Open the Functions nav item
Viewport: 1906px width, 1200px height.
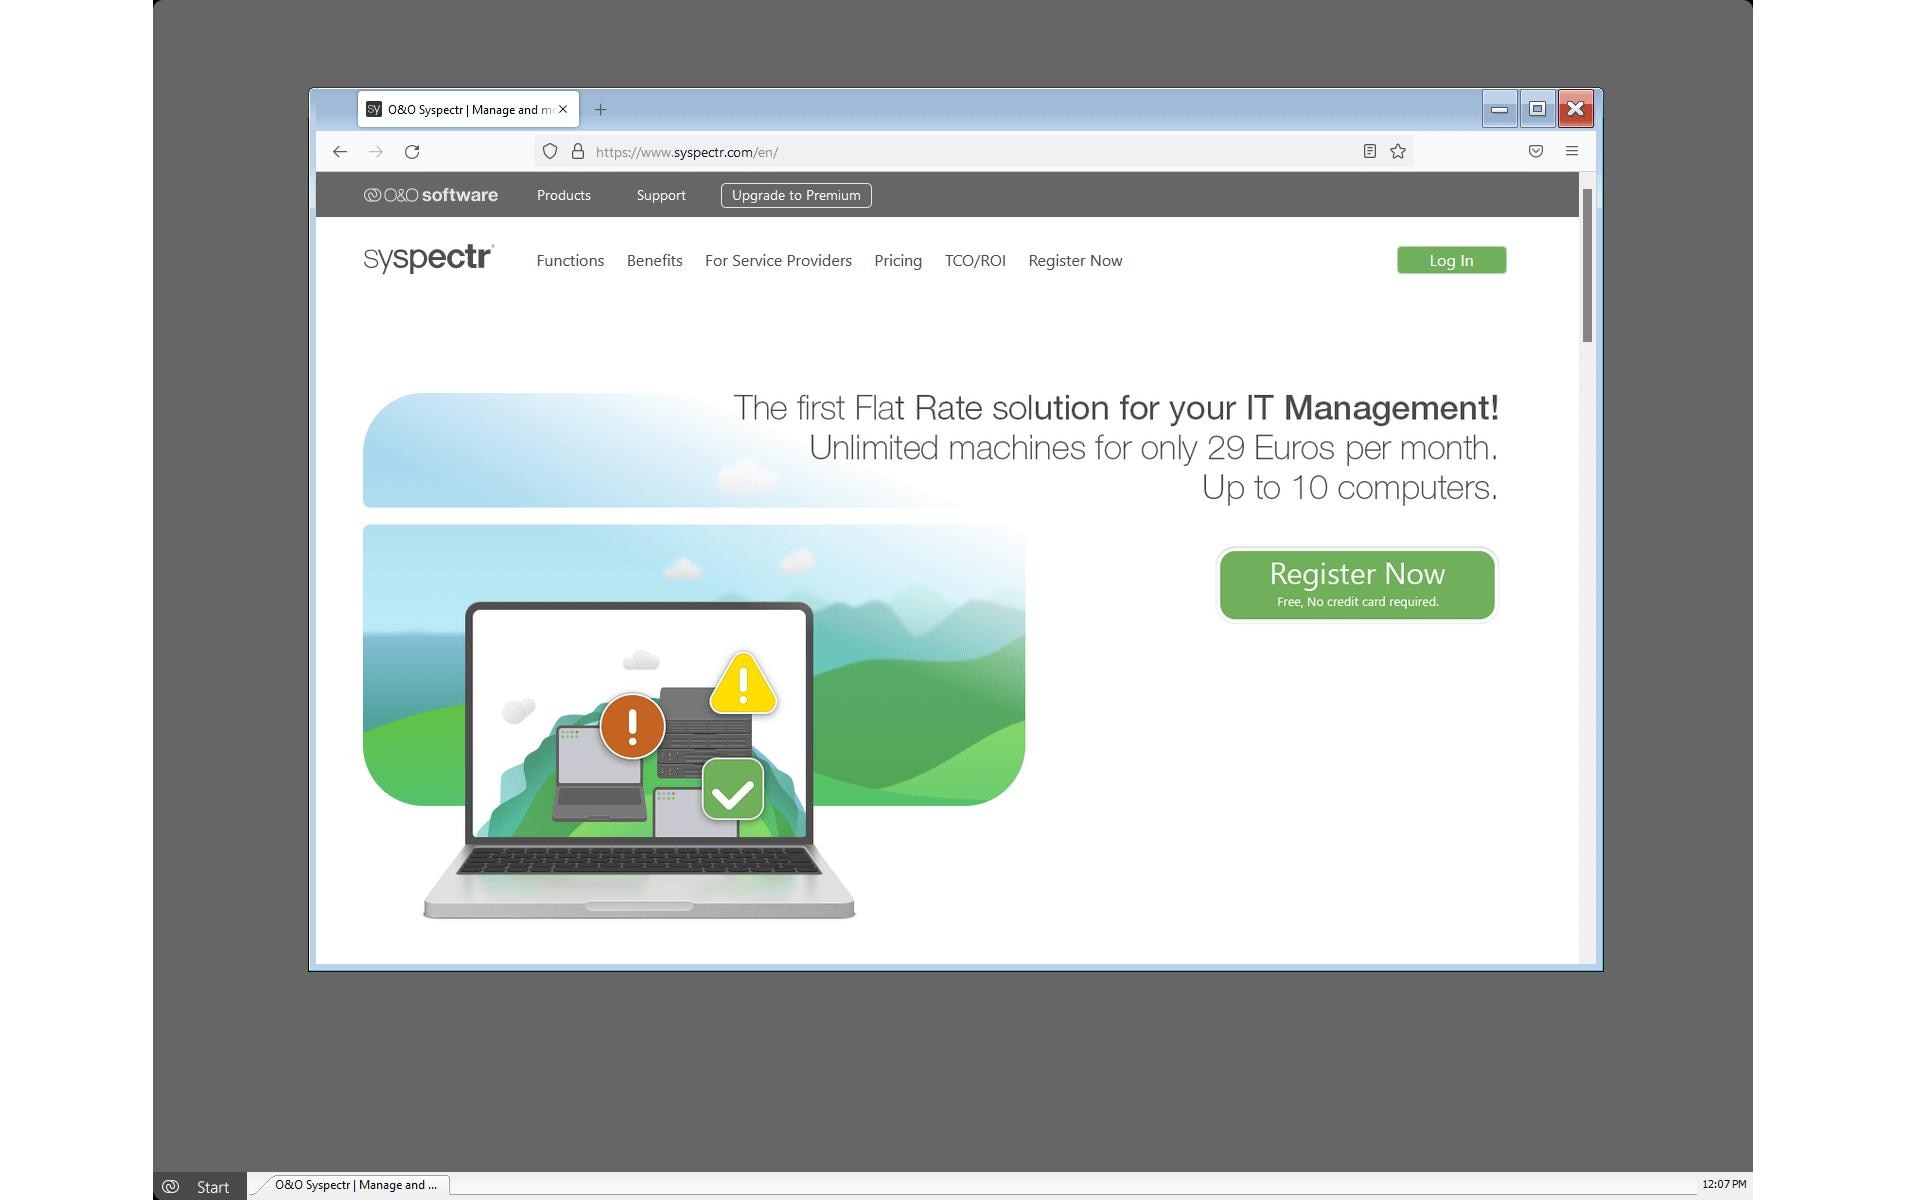570,260
